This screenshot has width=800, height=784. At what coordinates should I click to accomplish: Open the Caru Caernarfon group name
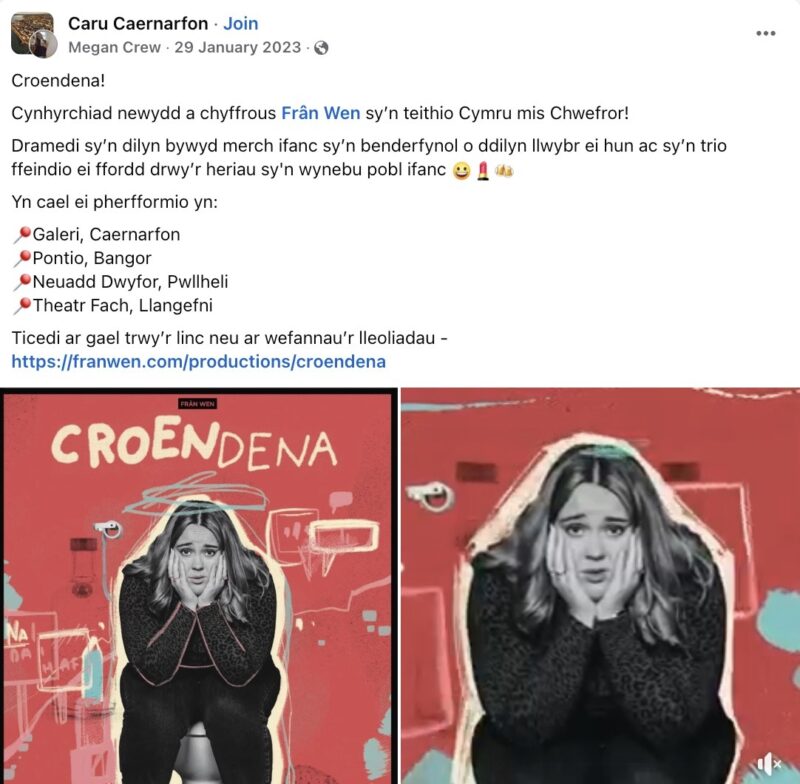pyautogui.click(x=138, y=23)
